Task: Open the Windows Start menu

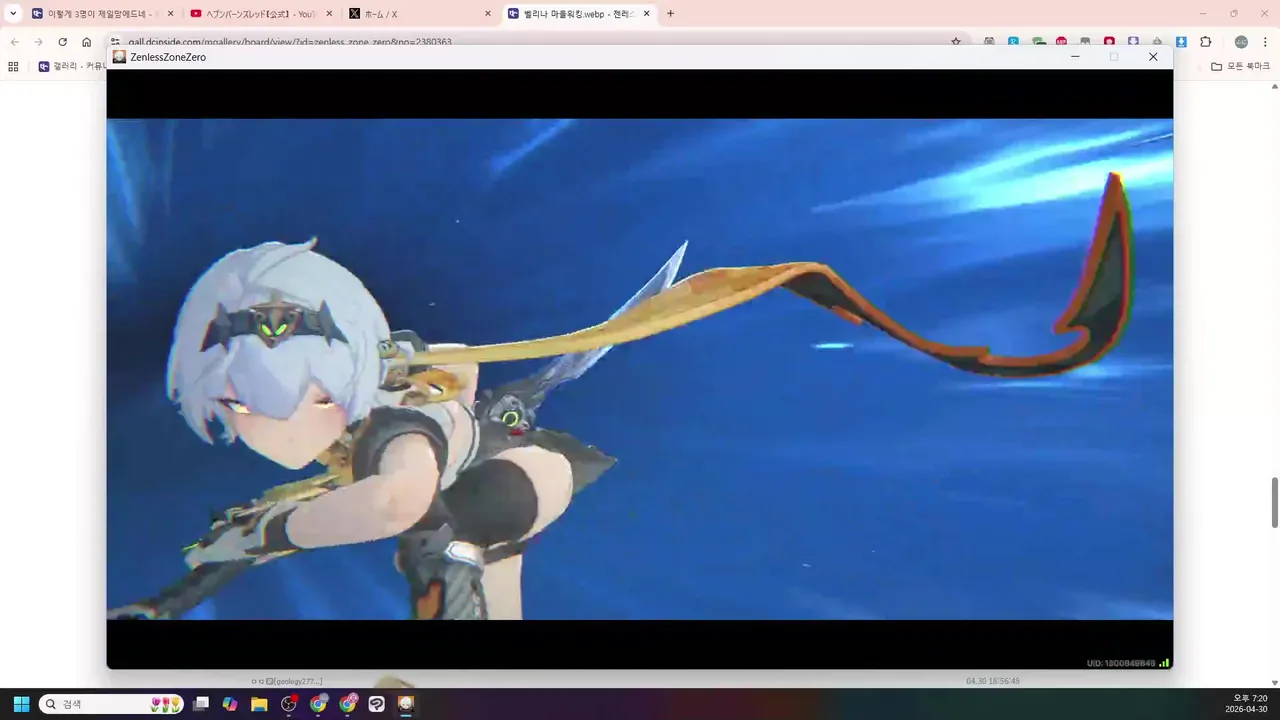Action: pos(21,704)
